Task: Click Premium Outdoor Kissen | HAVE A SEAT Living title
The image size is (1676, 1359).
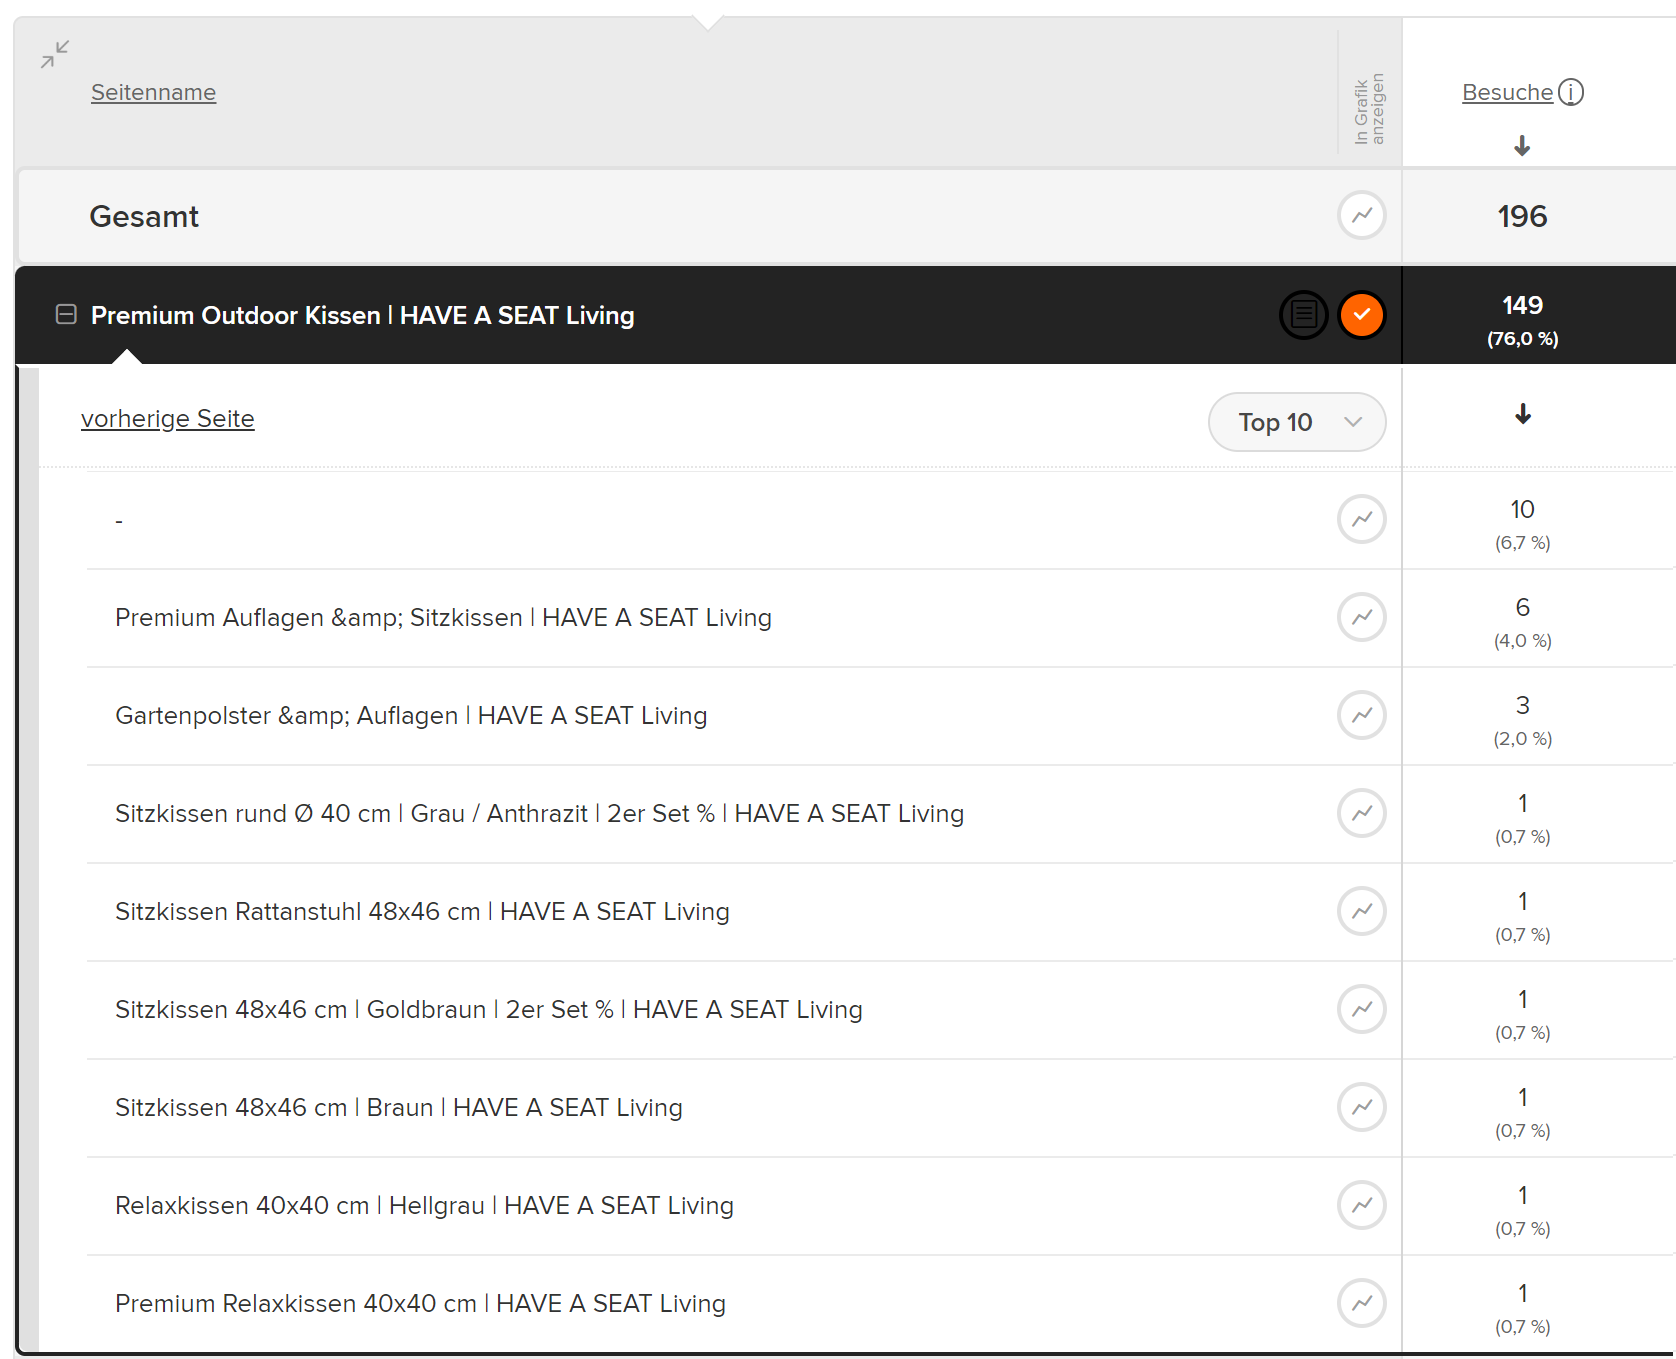Action: point(363,315)
